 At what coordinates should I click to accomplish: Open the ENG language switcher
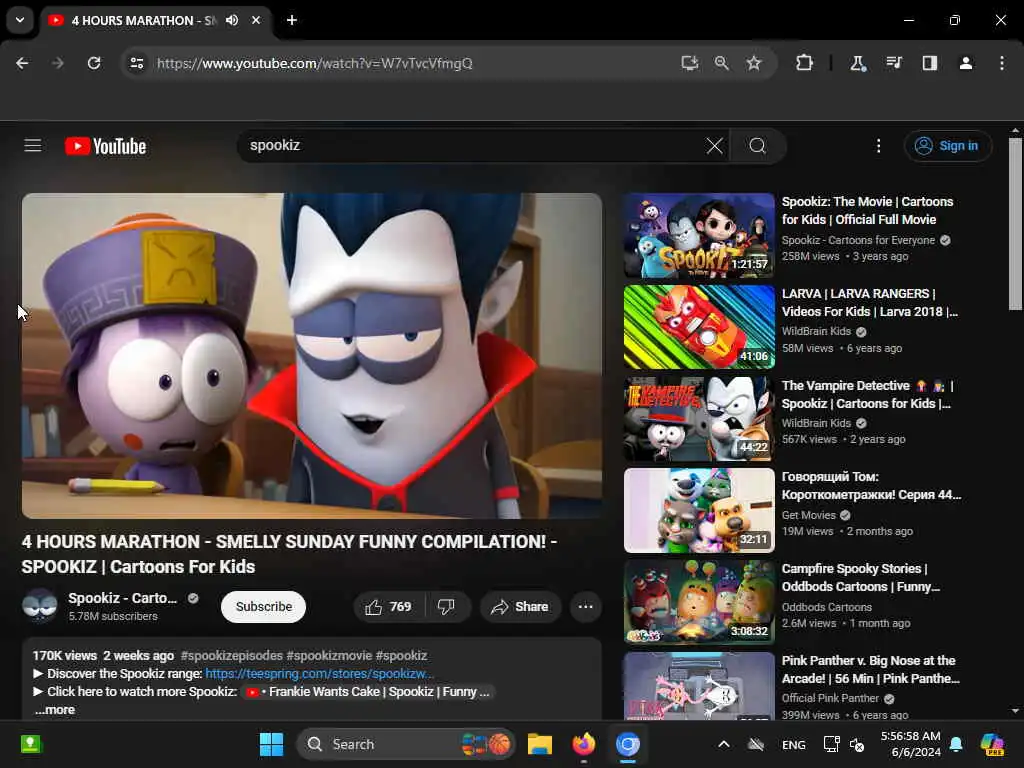click(793, 745)
